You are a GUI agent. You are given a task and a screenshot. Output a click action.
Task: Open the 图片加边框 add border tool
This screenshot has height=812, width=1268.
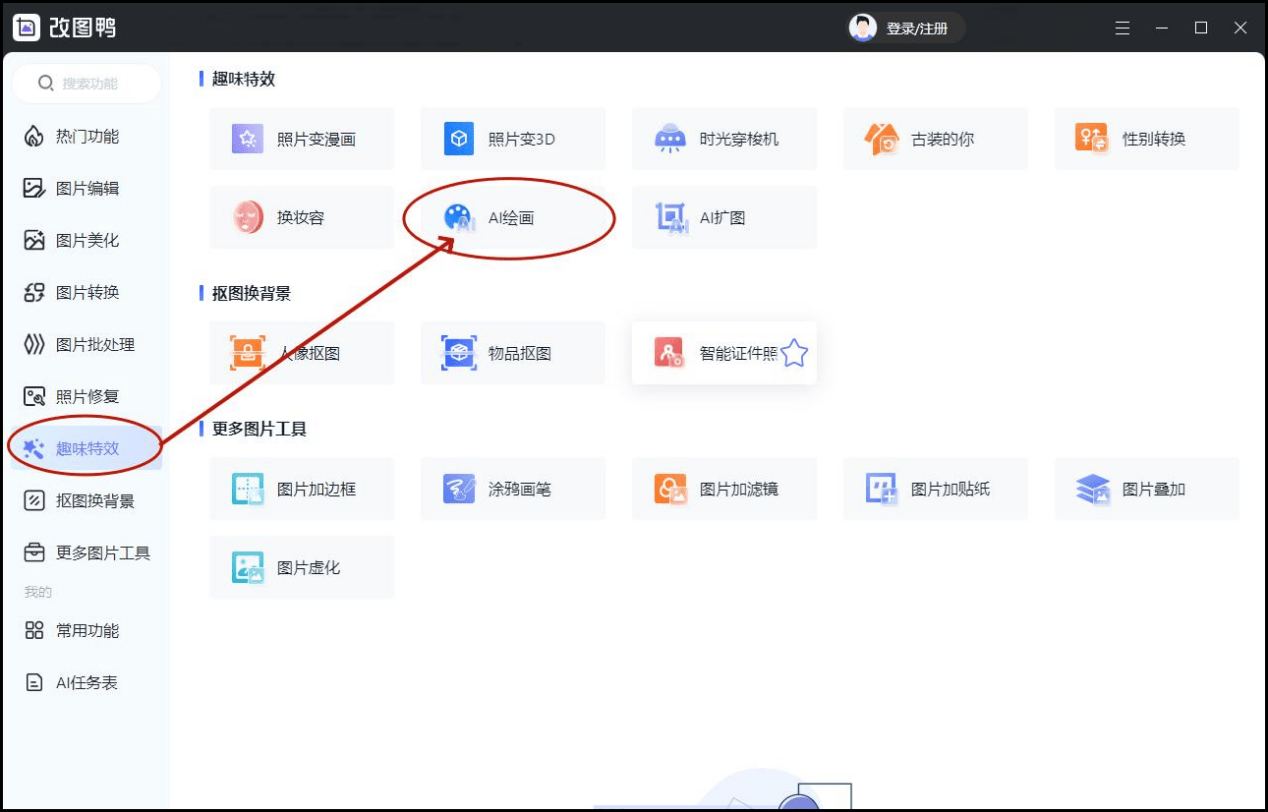tap(301, 489)
